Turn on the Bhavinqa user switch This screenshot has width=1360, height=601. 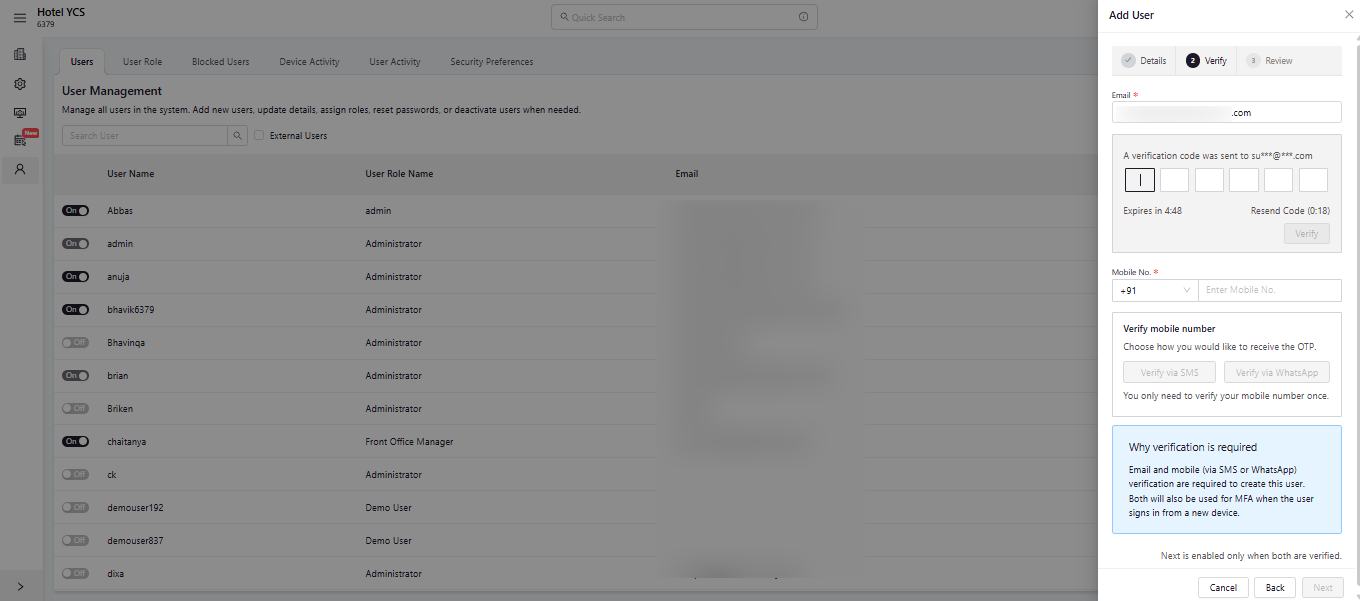(75, 343)
